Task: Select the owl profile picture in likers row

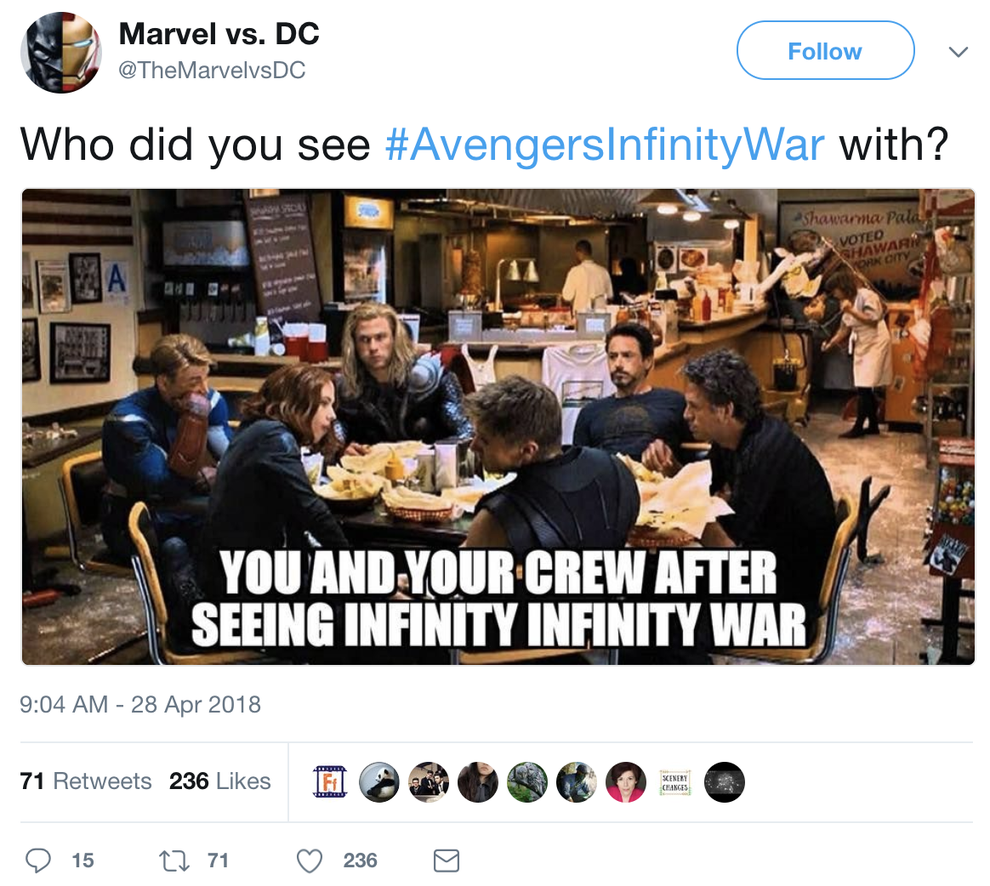Action: click(524, 782)
